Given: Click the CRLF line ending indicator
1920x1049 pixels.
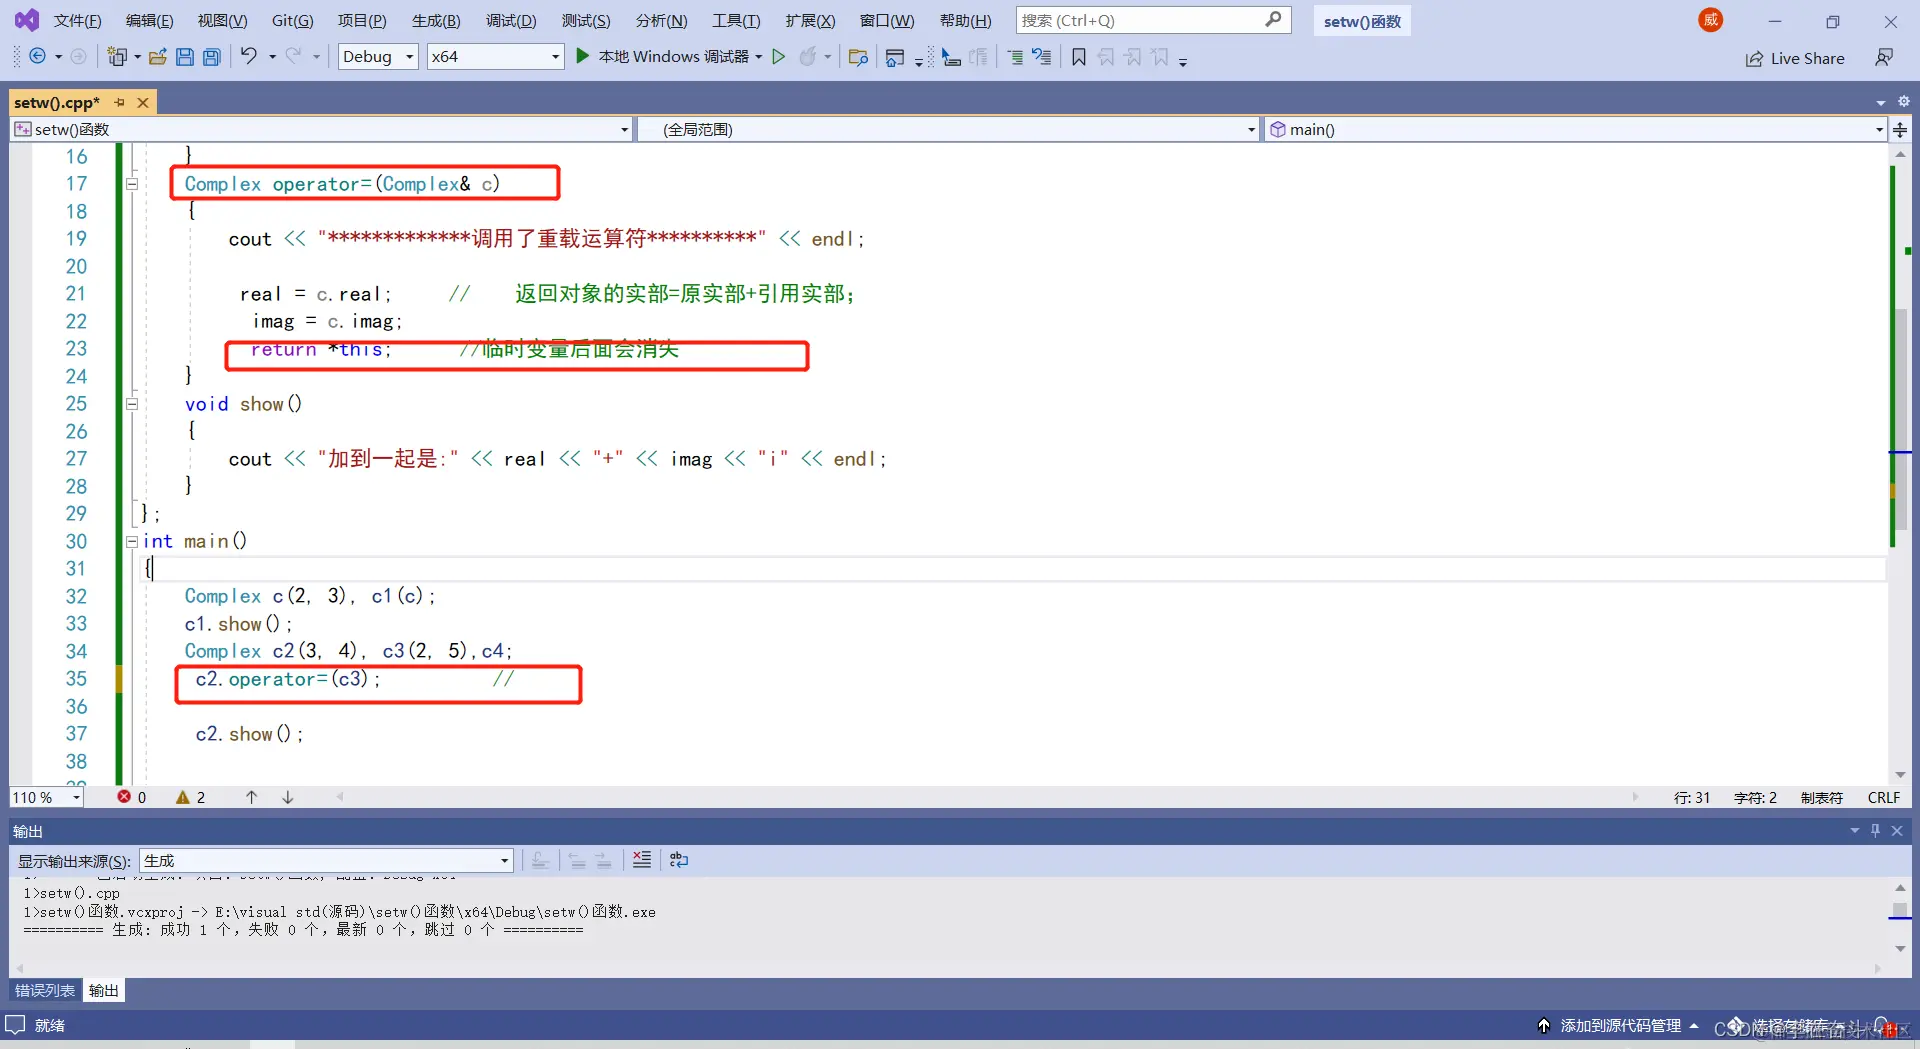Looking at the screenshot, I should coord(1883,797).
